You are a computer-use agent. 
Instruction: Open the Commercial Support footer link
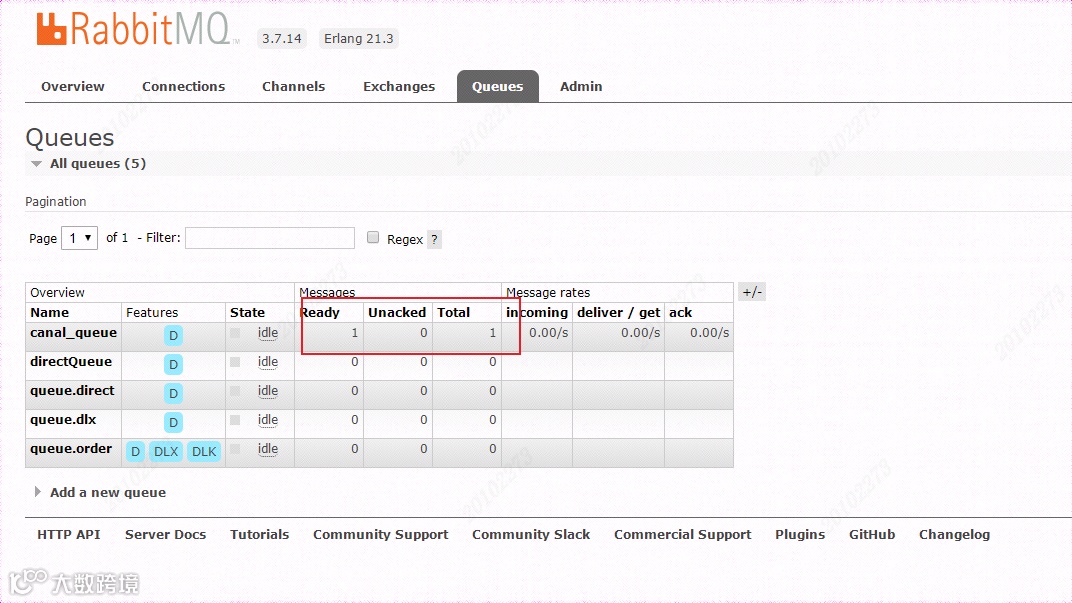pos(682,535)
